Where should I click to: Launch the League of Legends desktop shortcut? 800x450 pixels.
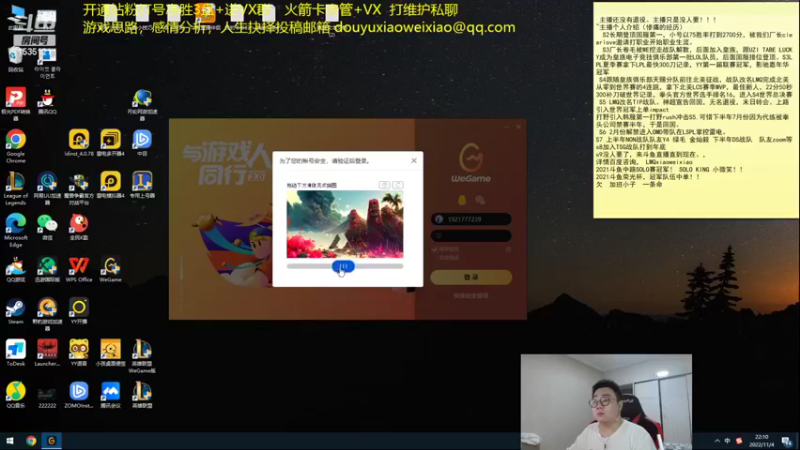(x=16, y=188)
